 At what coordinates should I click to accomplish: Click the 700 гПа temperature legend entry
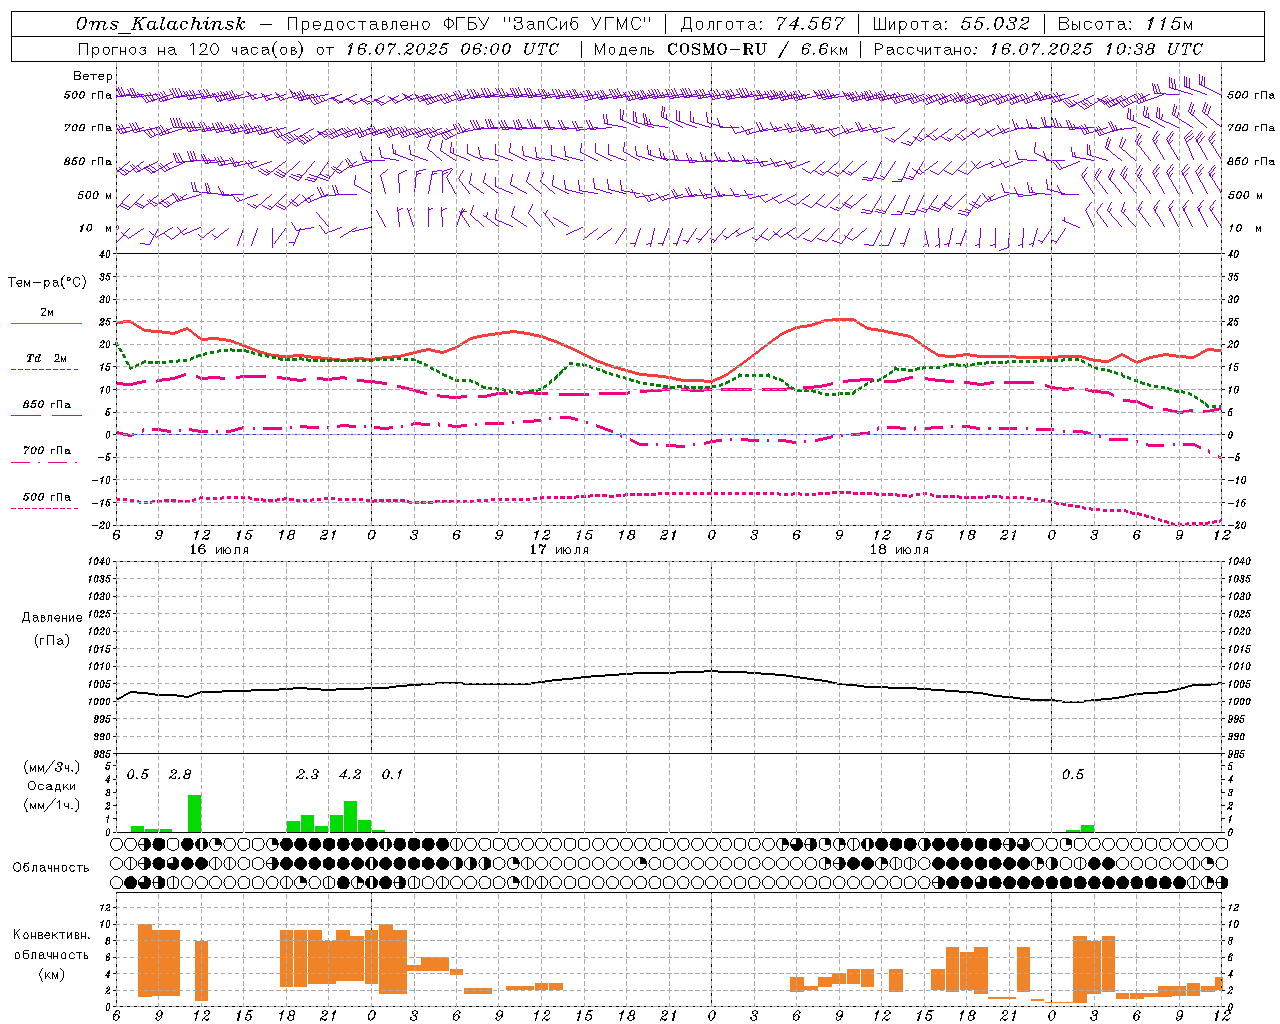click(46, 453)
